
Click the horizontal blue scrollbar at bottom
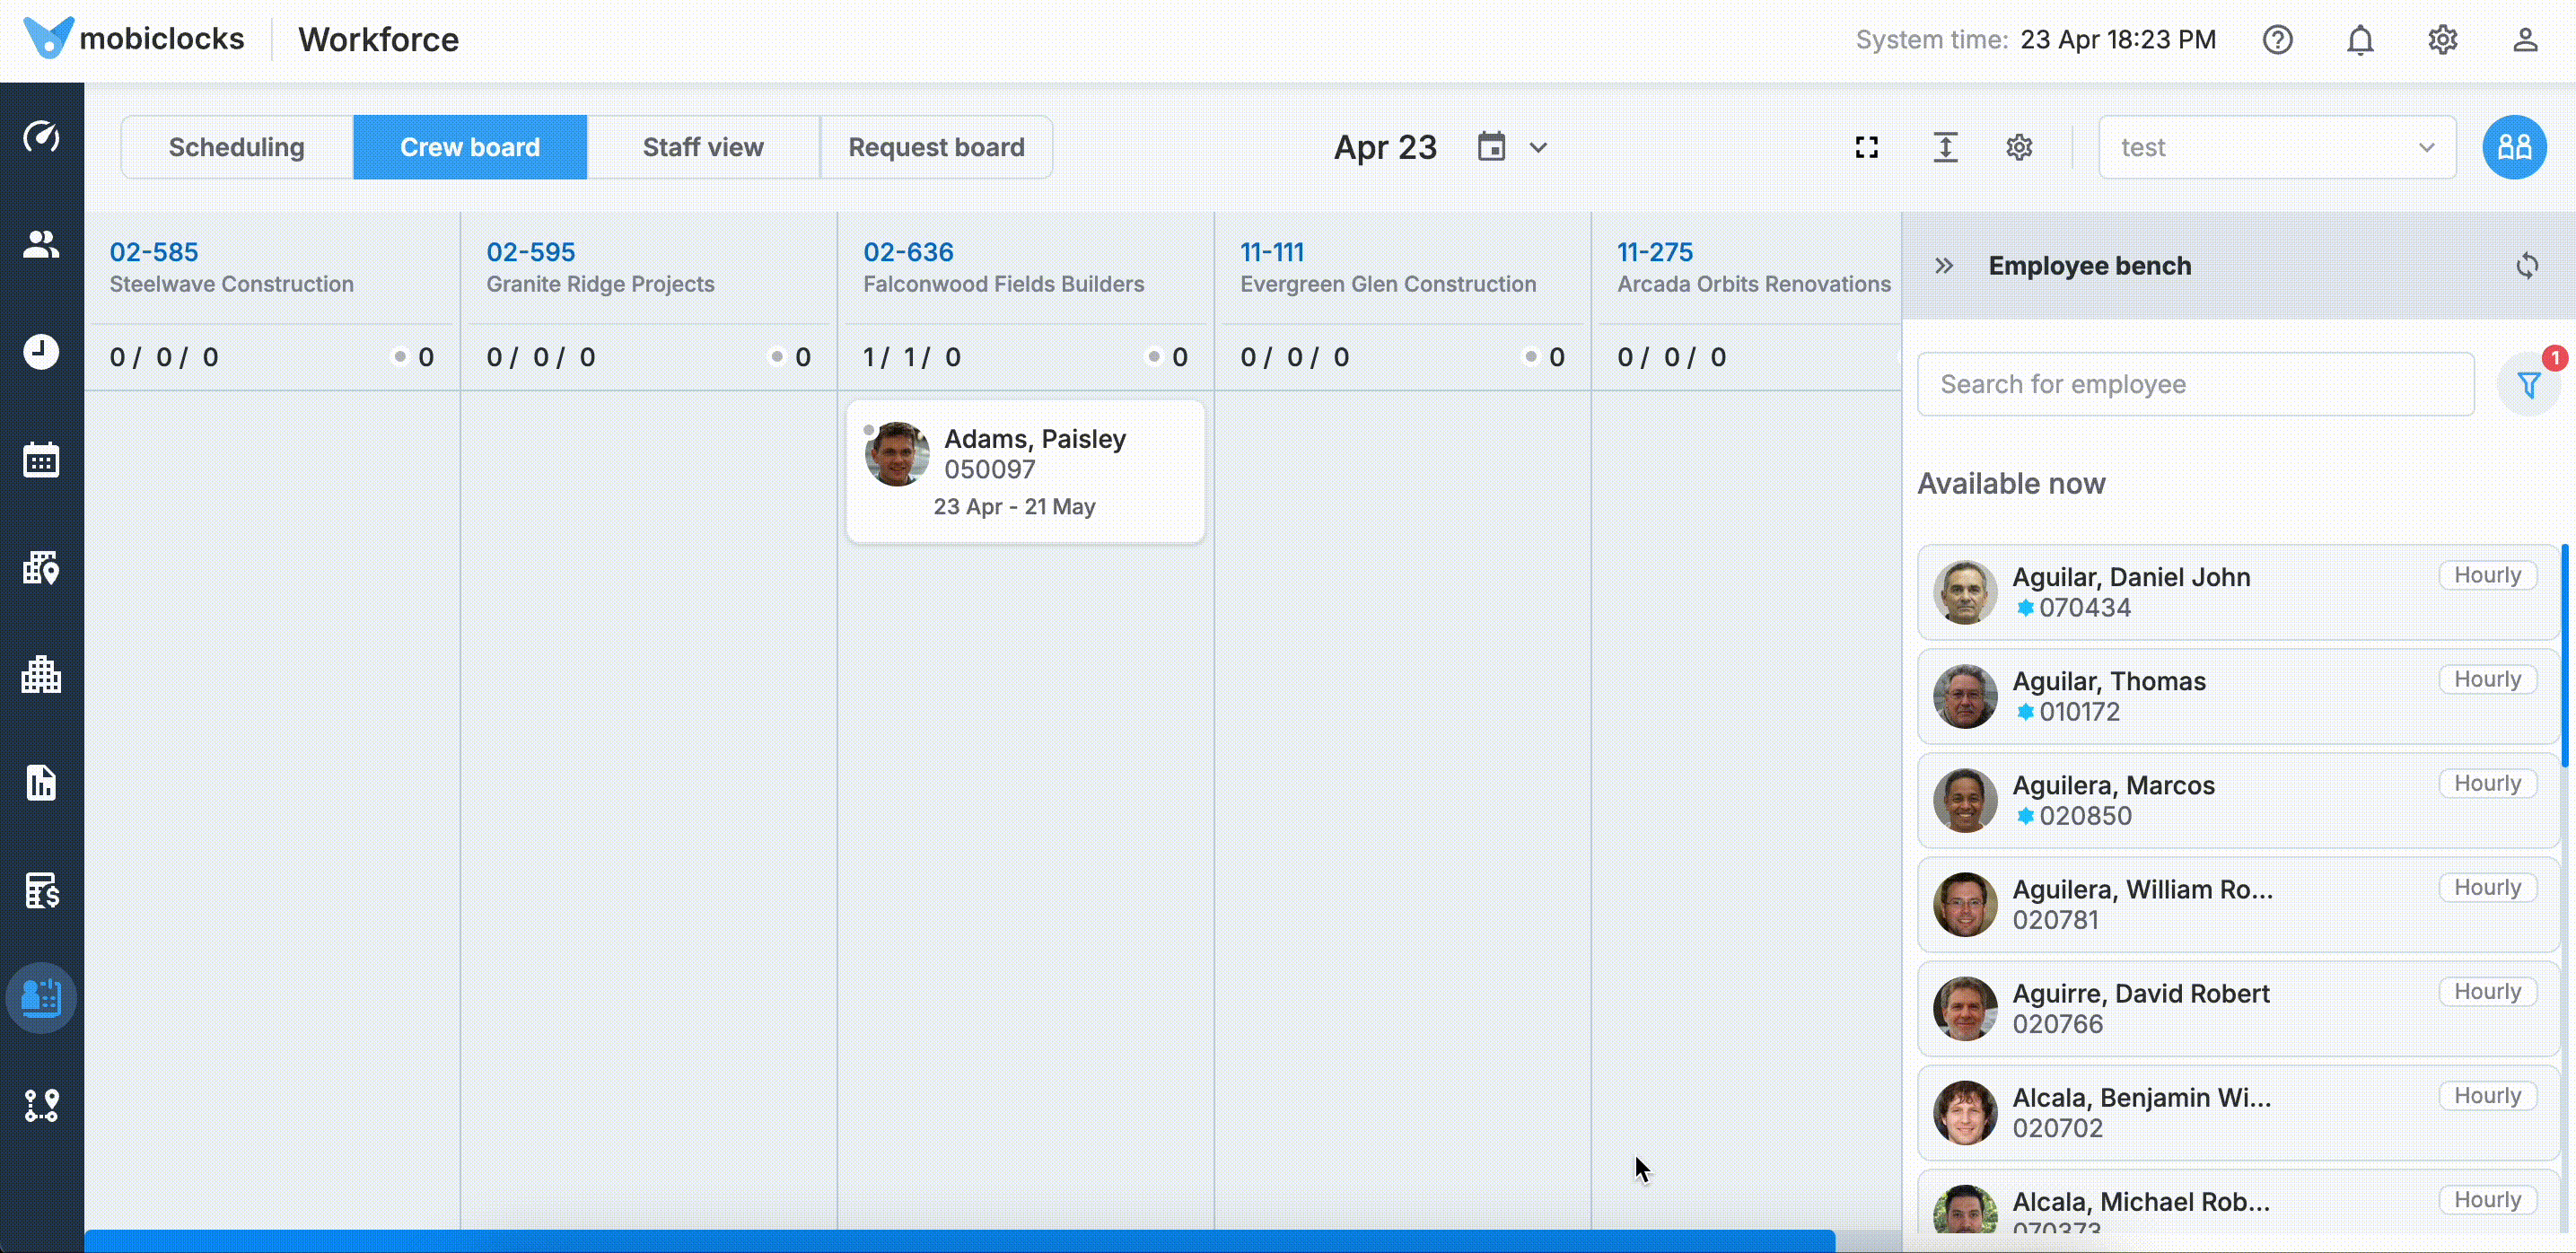point(960,1241)
